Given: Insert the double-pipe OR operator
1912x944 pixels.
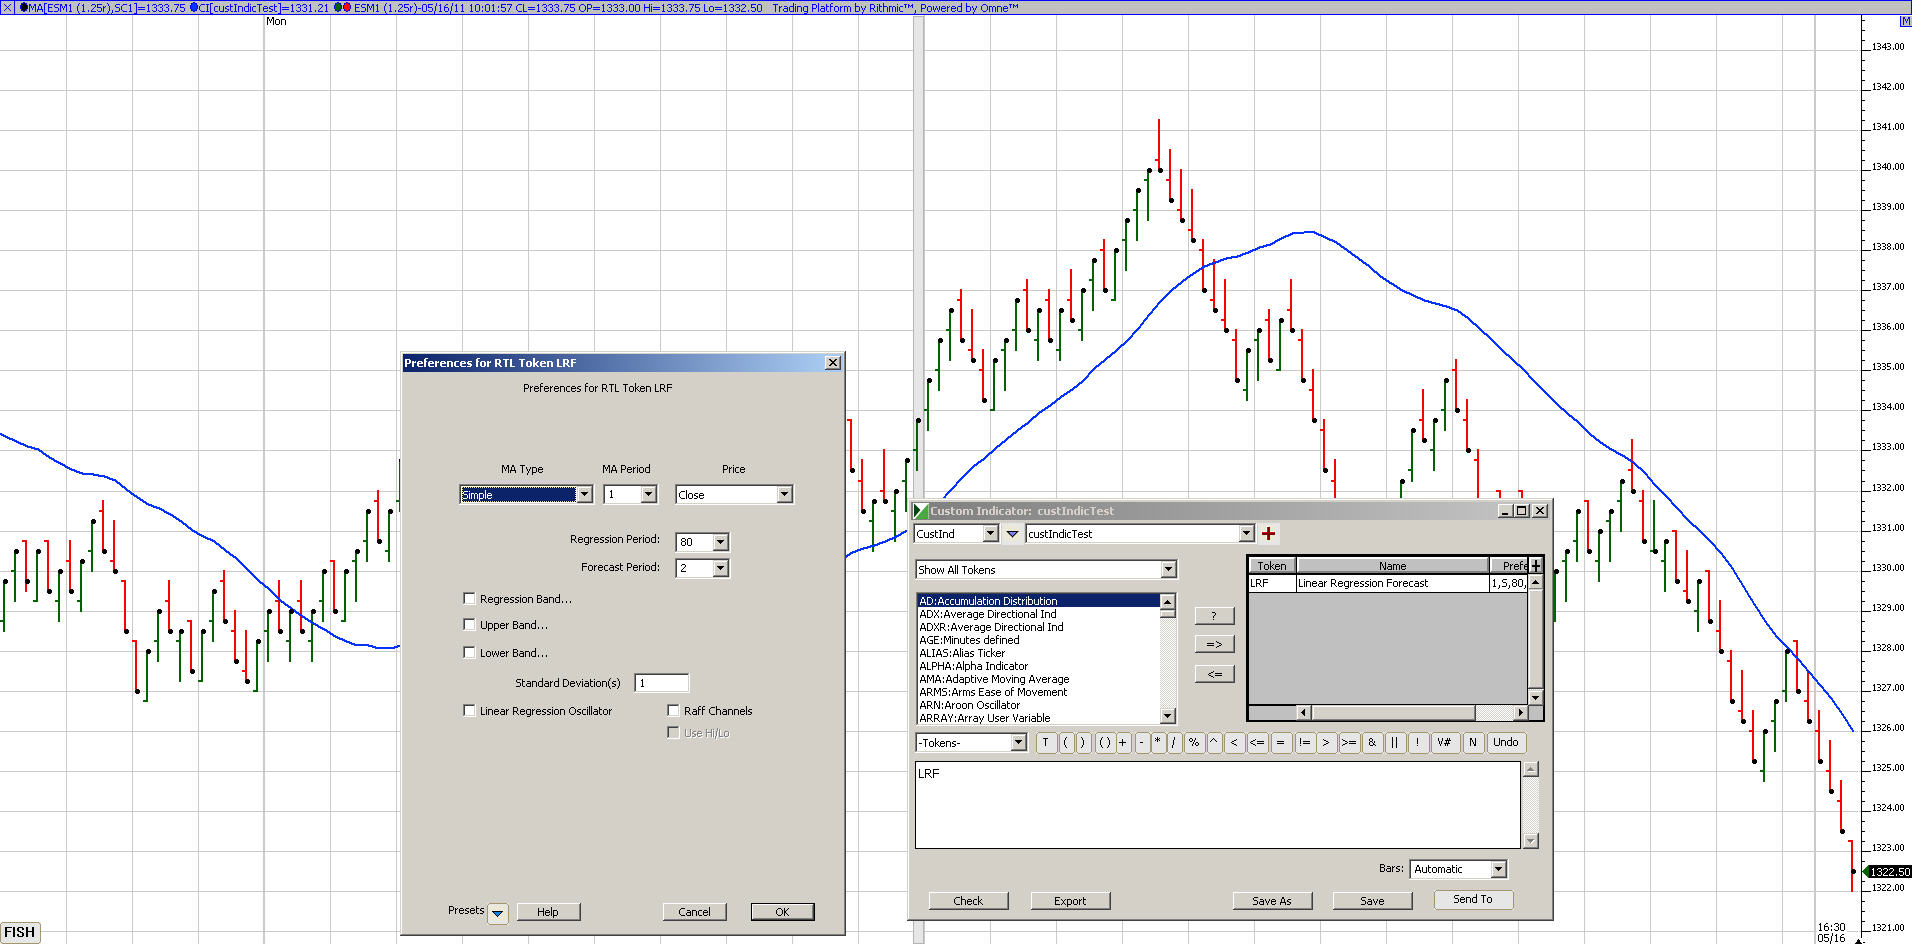Looking at the screenshot, I should pyautogui.click(x=1395, y=742).
